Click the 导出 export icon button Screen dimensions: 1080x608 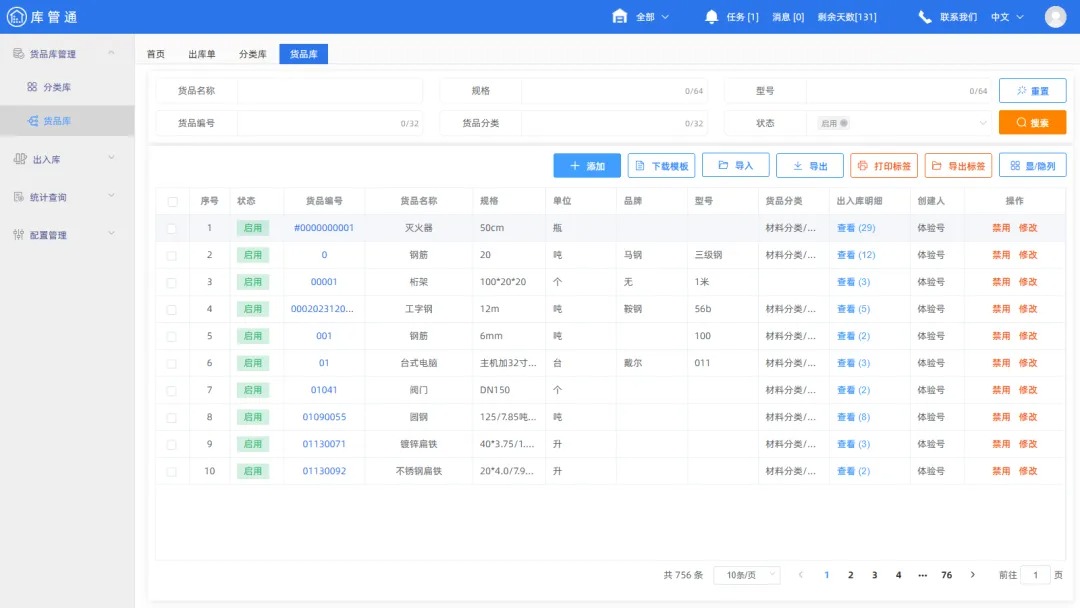point(810,165)
